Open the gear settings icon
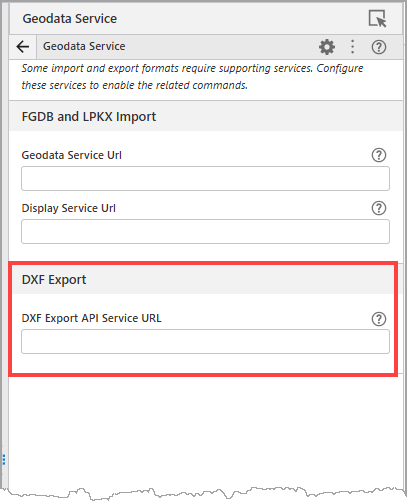The width and height of the screenshot is (407, 502). coord(327,47)
